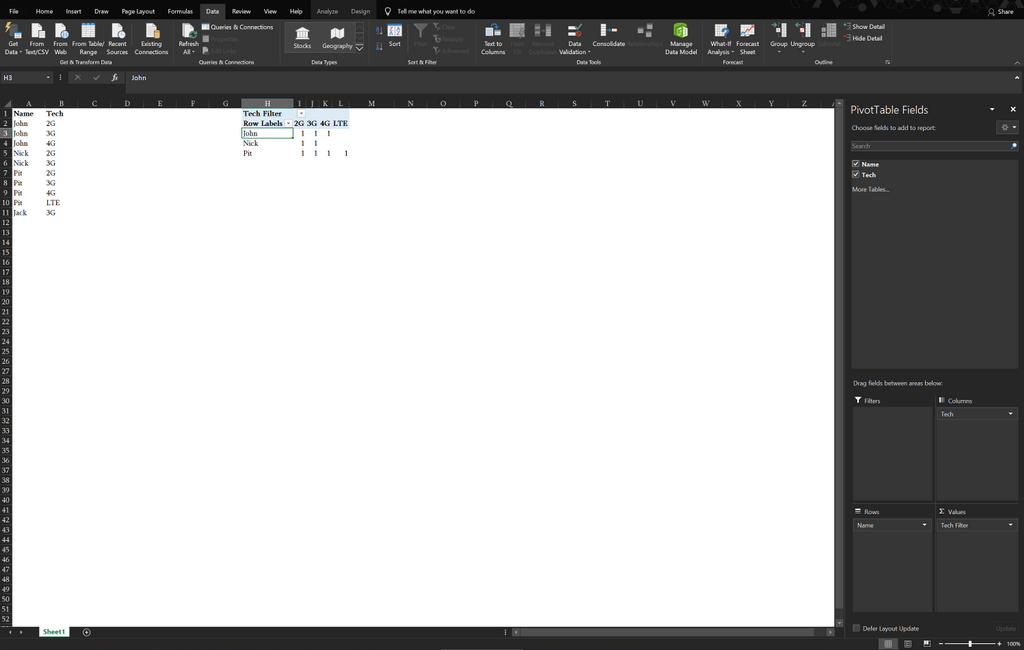Expand the Name Box dropdown
1024x650 pixels.
48,78
